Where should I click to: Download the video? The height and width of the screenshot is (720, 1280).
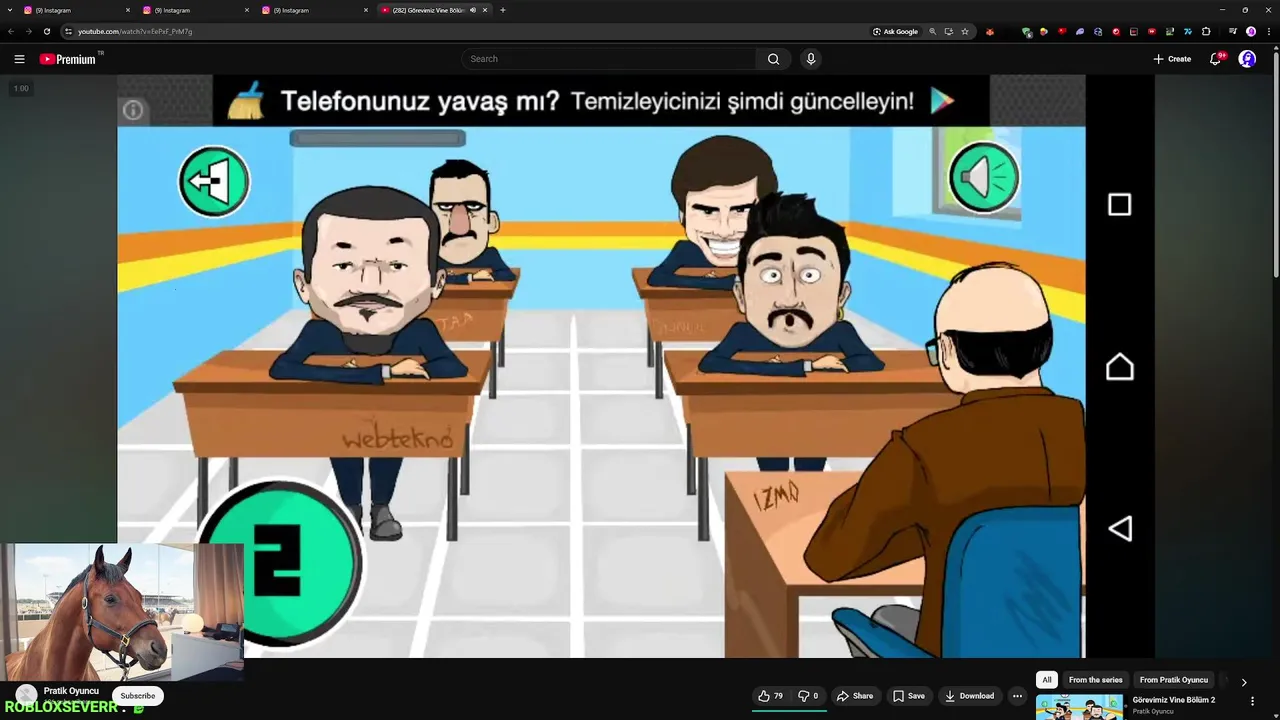point(970,696)
